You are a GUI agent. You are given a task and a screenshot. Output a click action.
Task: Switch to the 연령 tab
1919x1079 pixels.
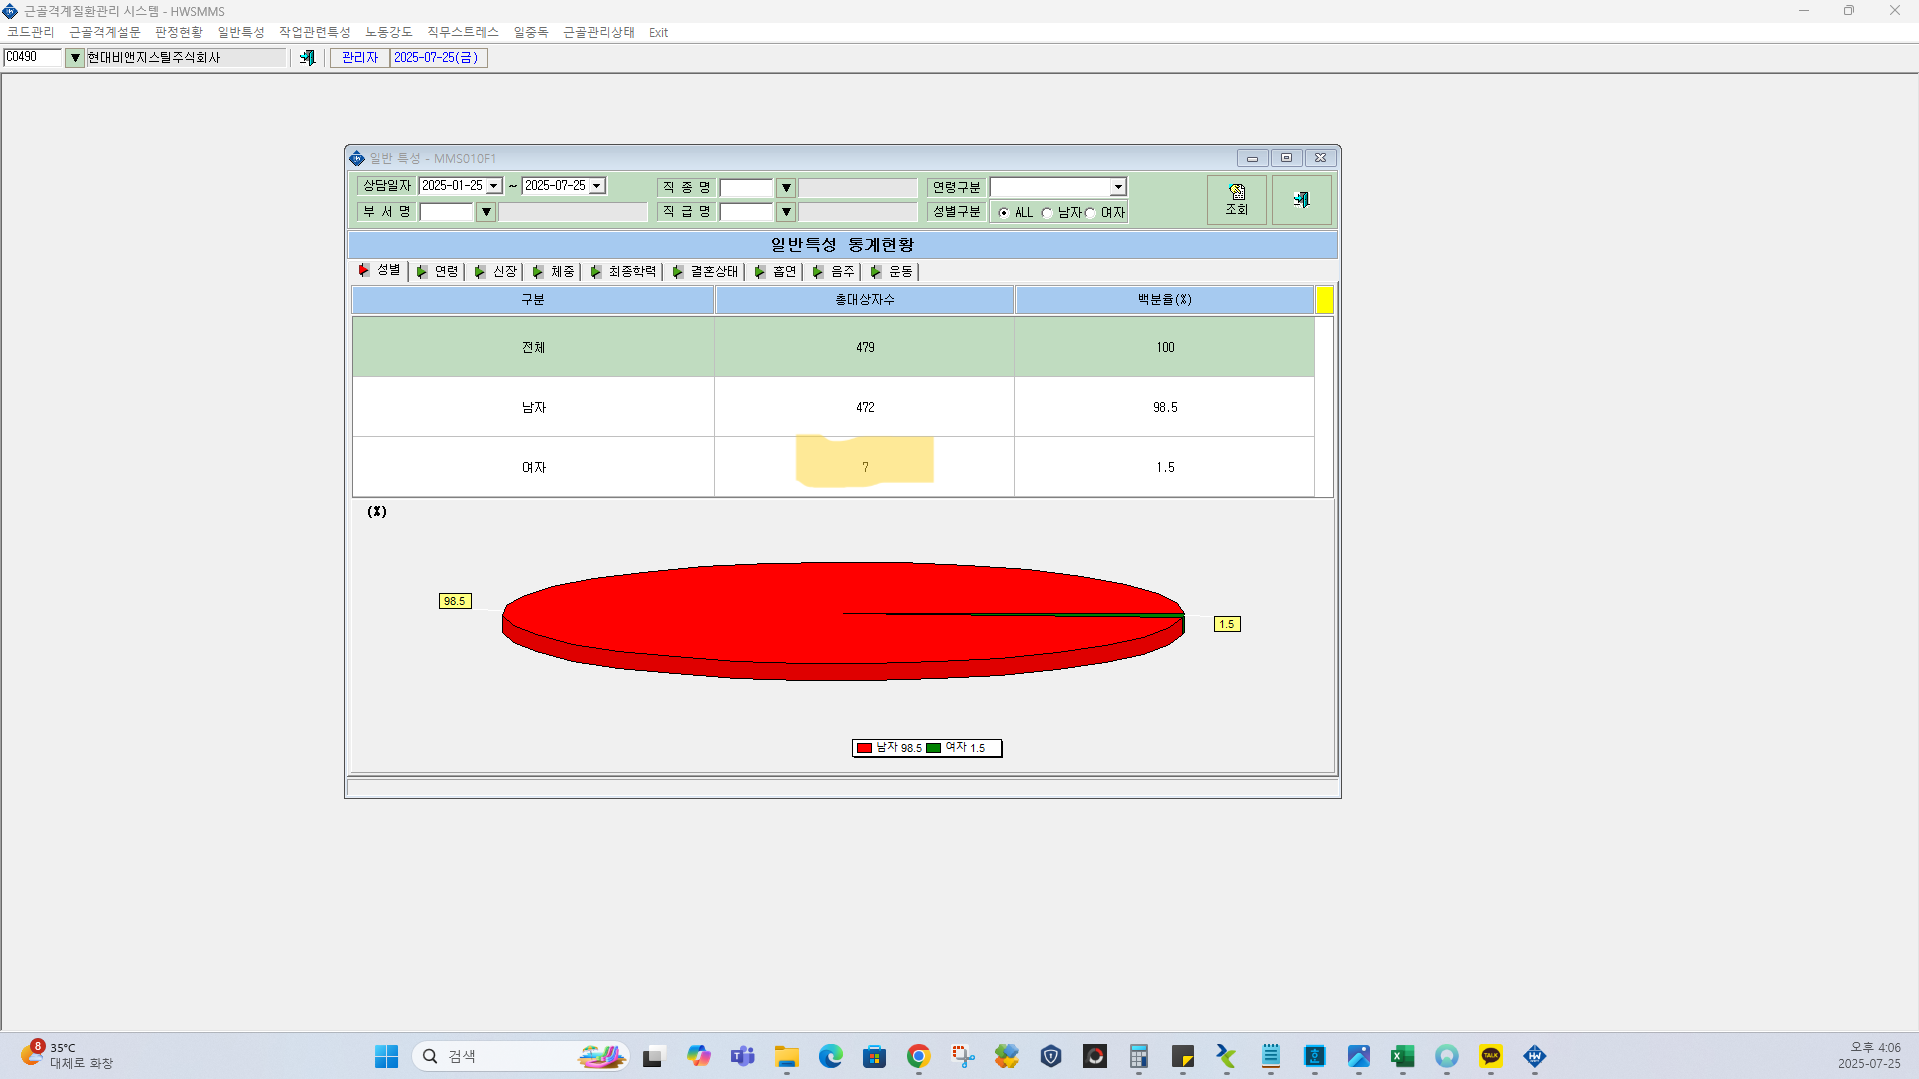click(x=438, y=271)
